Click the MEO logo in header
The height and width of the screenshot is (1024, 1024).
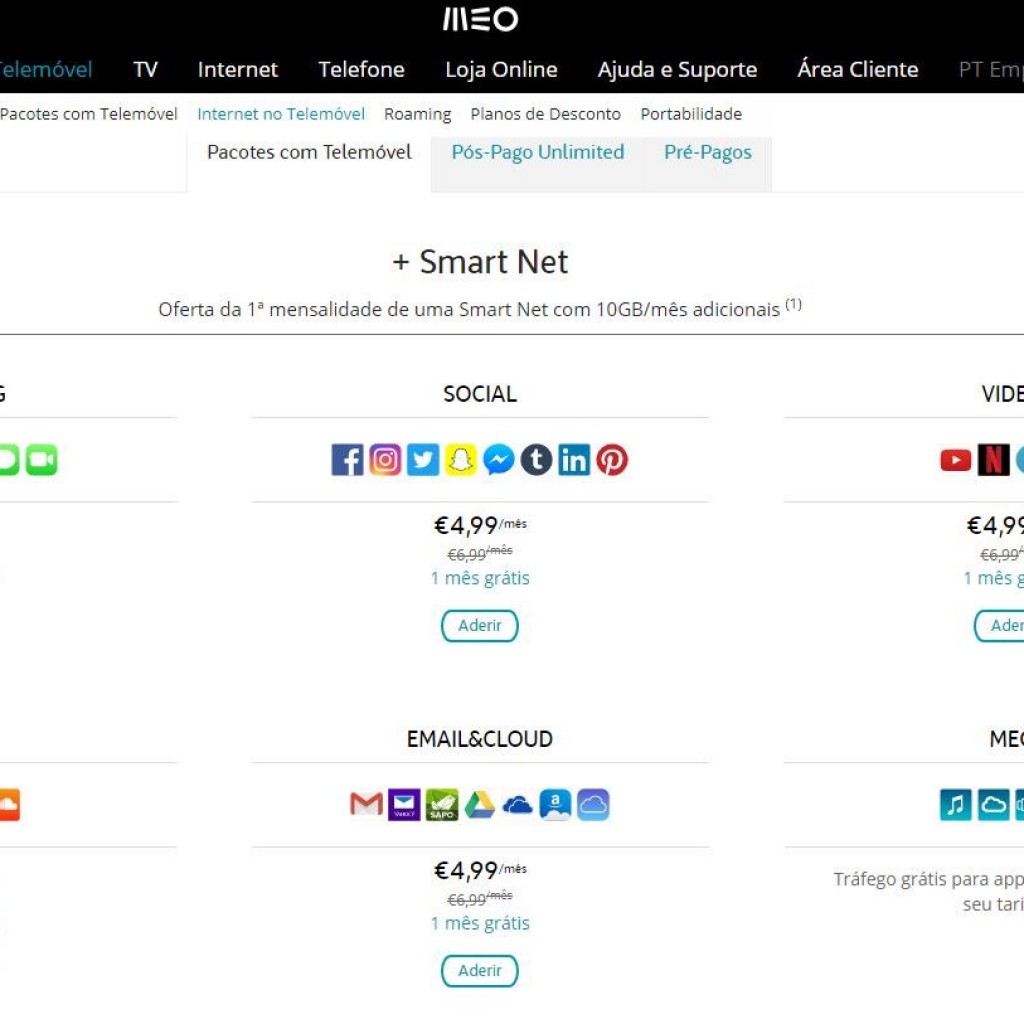pyautogui.click(x=481, y=19)
